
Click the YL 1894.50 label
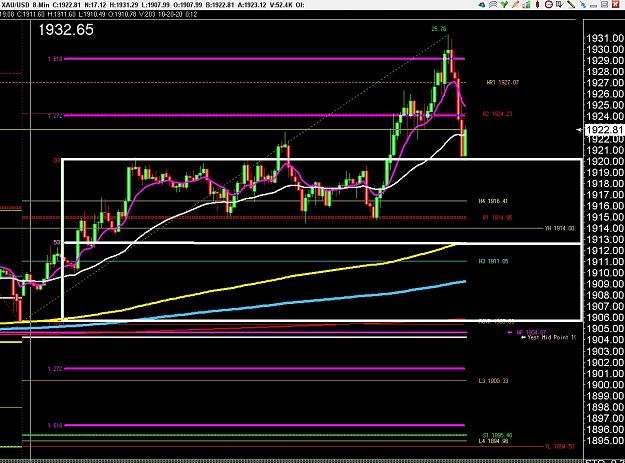[x=560, y=447]
